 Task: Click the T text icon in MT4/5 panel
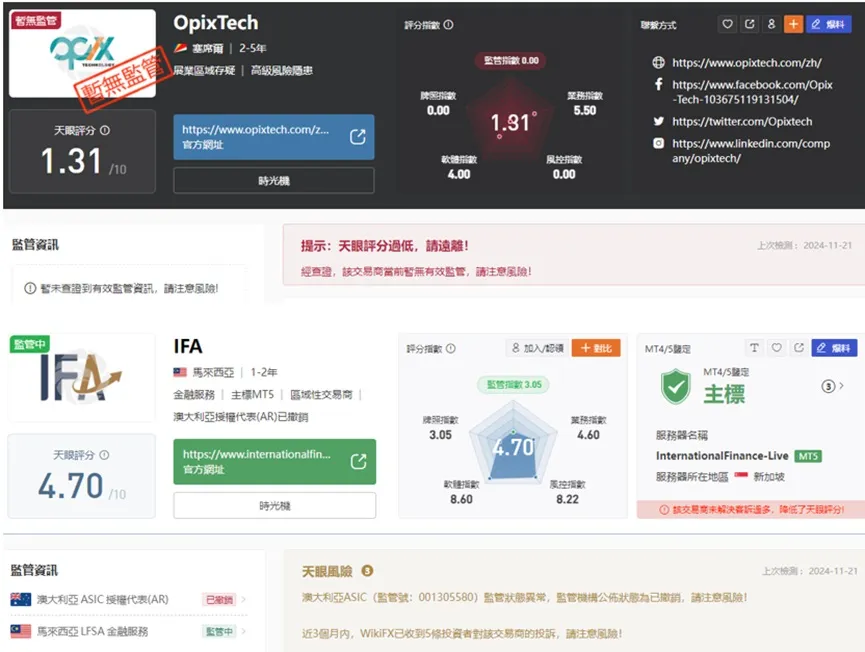coord(754,348)
